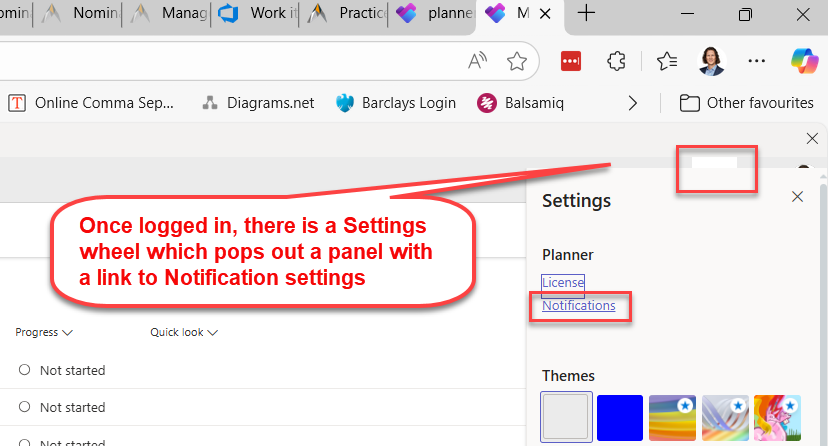This screenshot has width=828, height=446.
Task: Close the Settings panel
Action: click(797, 197)
